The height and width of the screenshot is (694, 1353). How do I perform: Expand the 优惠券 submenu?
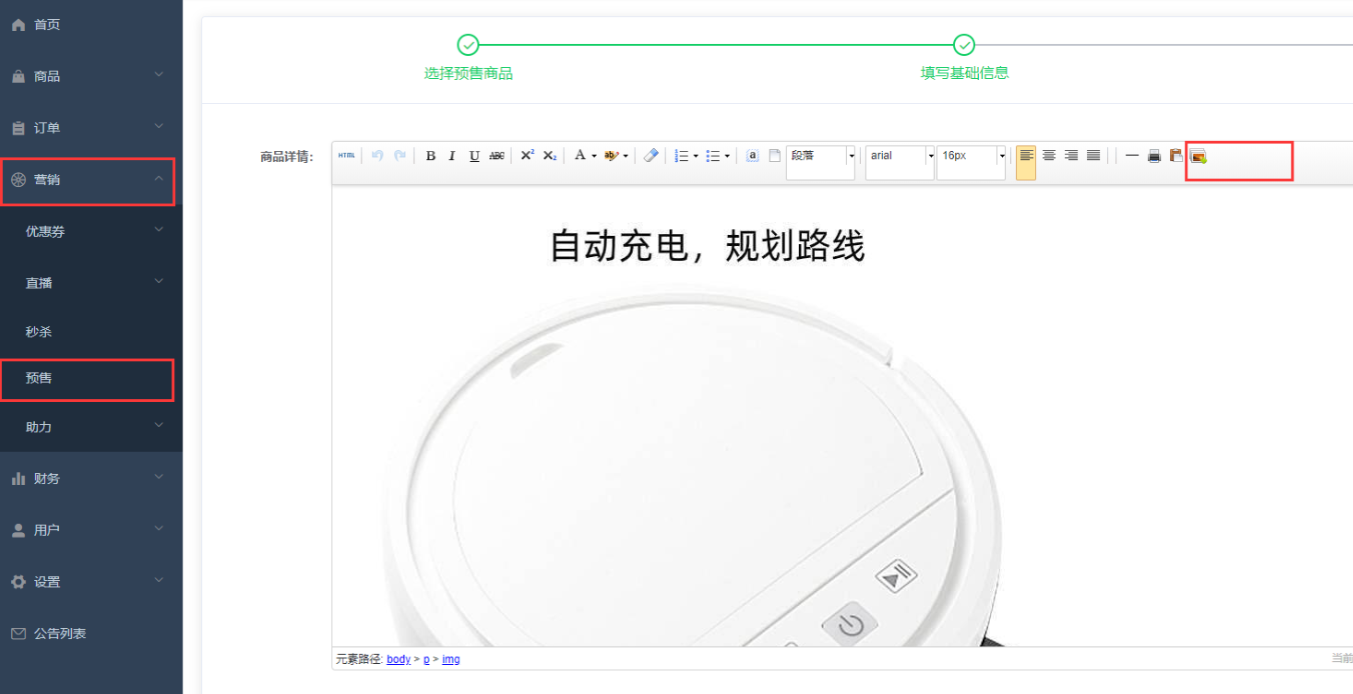click(x=91, y=231)
